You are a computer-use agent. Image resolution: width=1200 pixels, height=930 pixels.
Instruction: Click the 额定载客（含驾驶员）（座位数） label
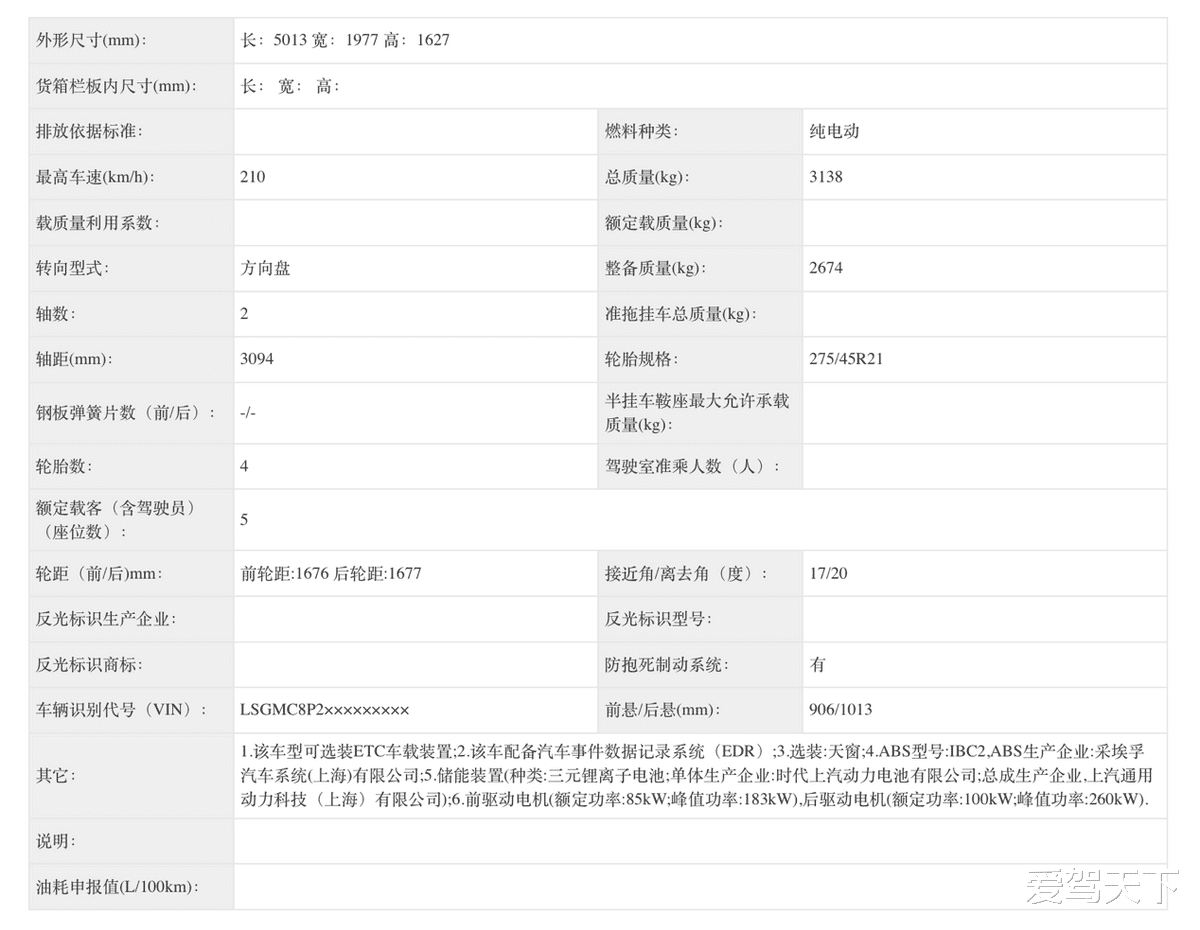coord(116,520)
